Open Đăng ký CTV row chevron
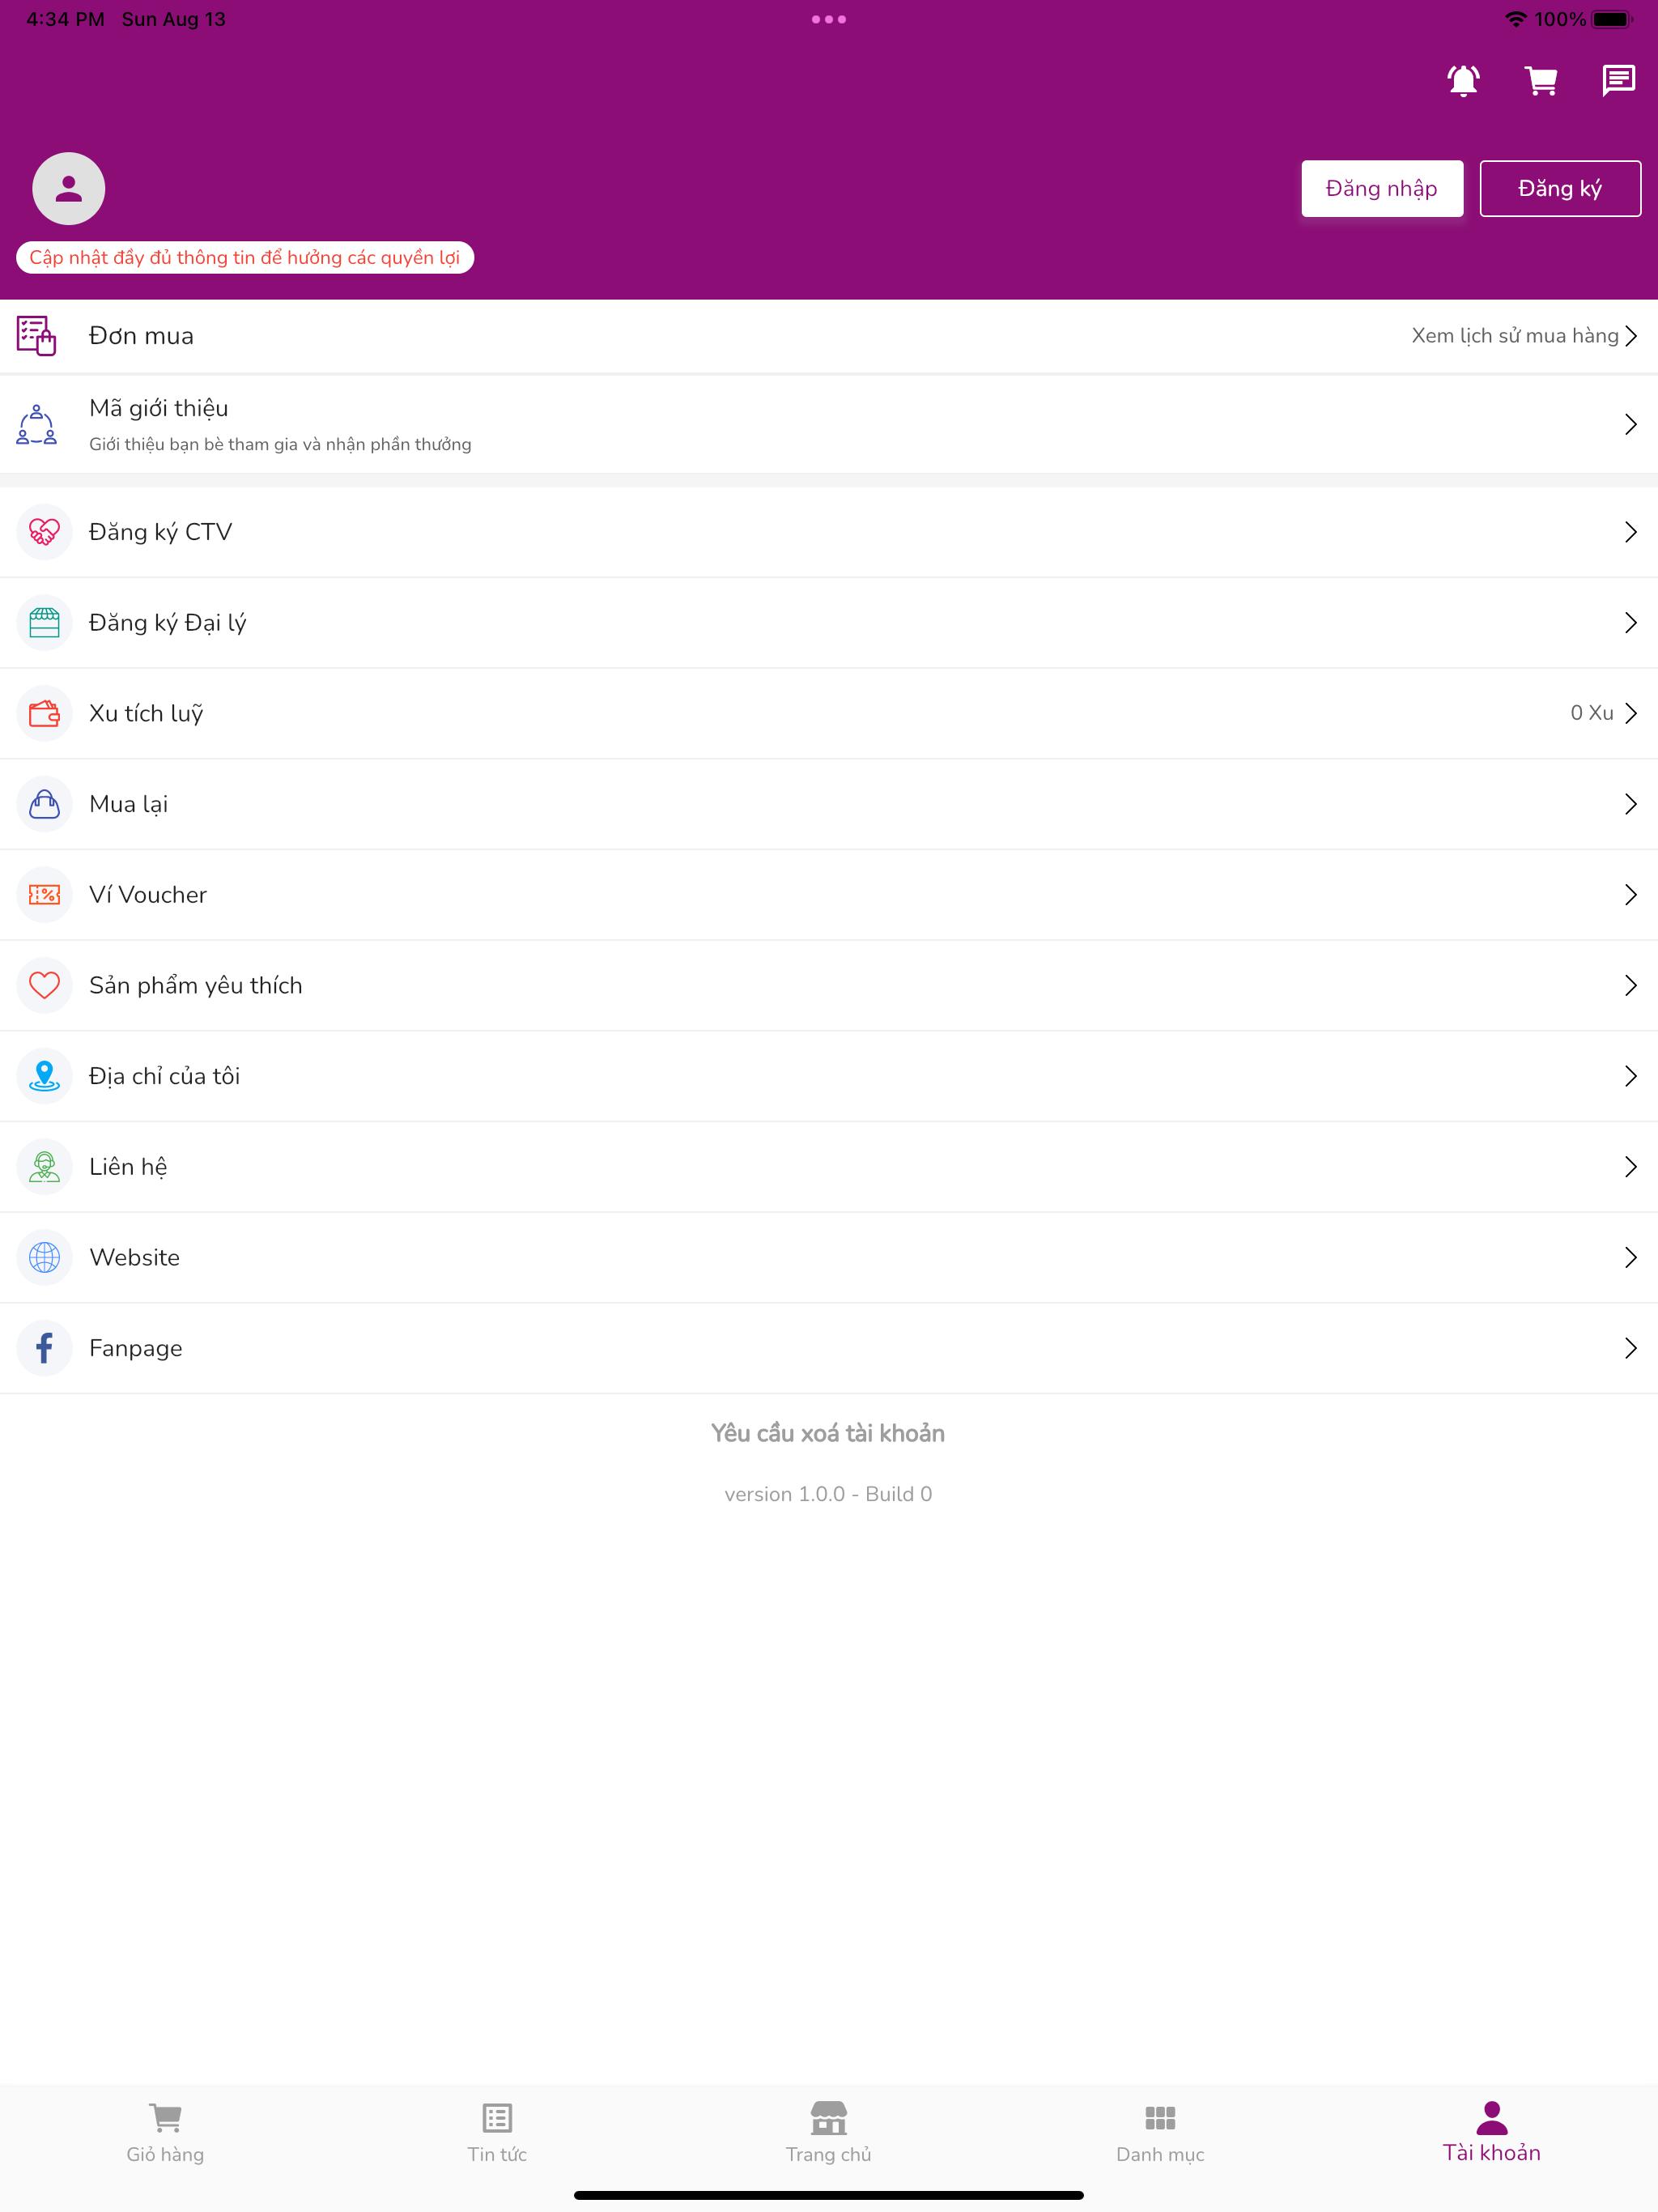 pyautogui.click(x=1631, y=532)
